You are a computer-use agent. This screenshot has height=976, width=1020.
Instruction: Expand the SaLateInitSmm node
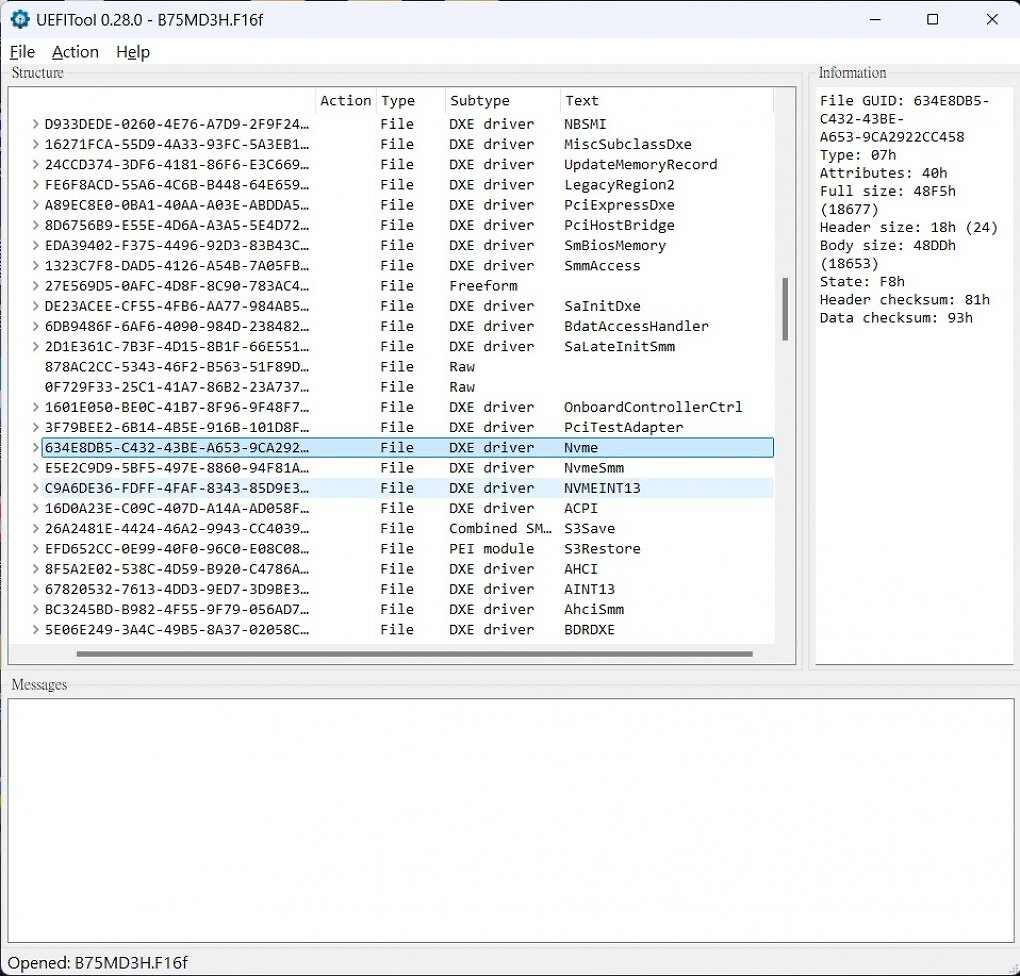point(36,346)
